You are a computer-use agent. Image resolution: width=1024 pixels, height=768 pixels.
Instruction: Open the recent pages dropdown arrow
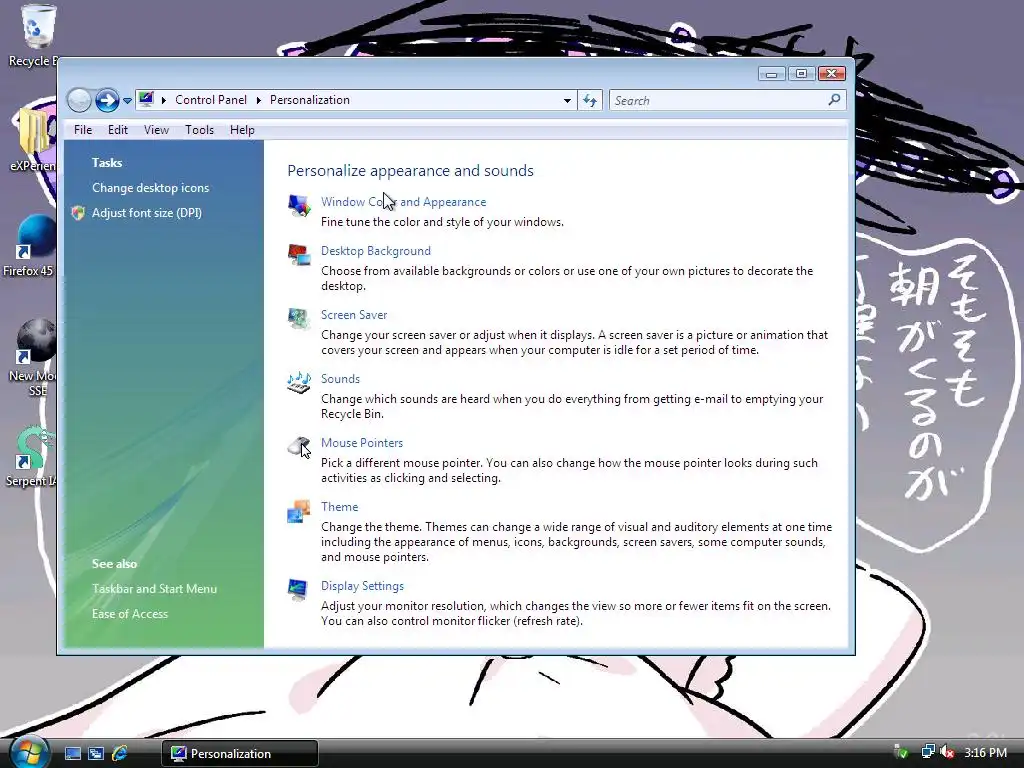pyautogui.click(x=127, y=101)
